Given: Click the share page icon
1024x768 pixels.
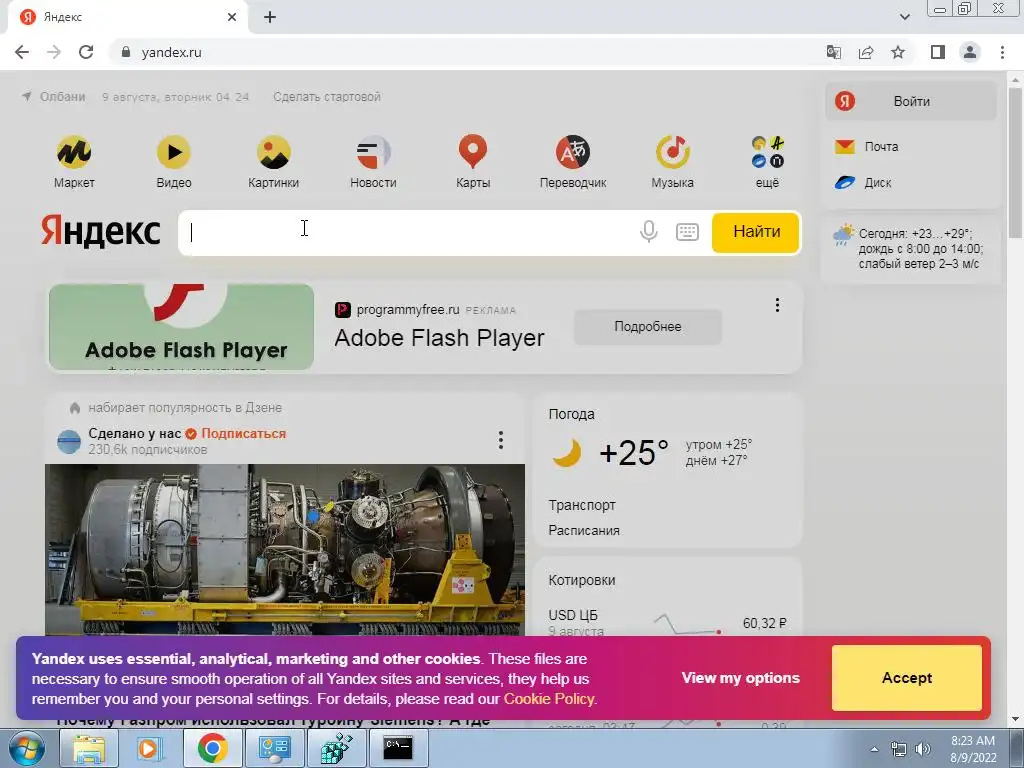Looking at the screenshot, I should [866, 52].
